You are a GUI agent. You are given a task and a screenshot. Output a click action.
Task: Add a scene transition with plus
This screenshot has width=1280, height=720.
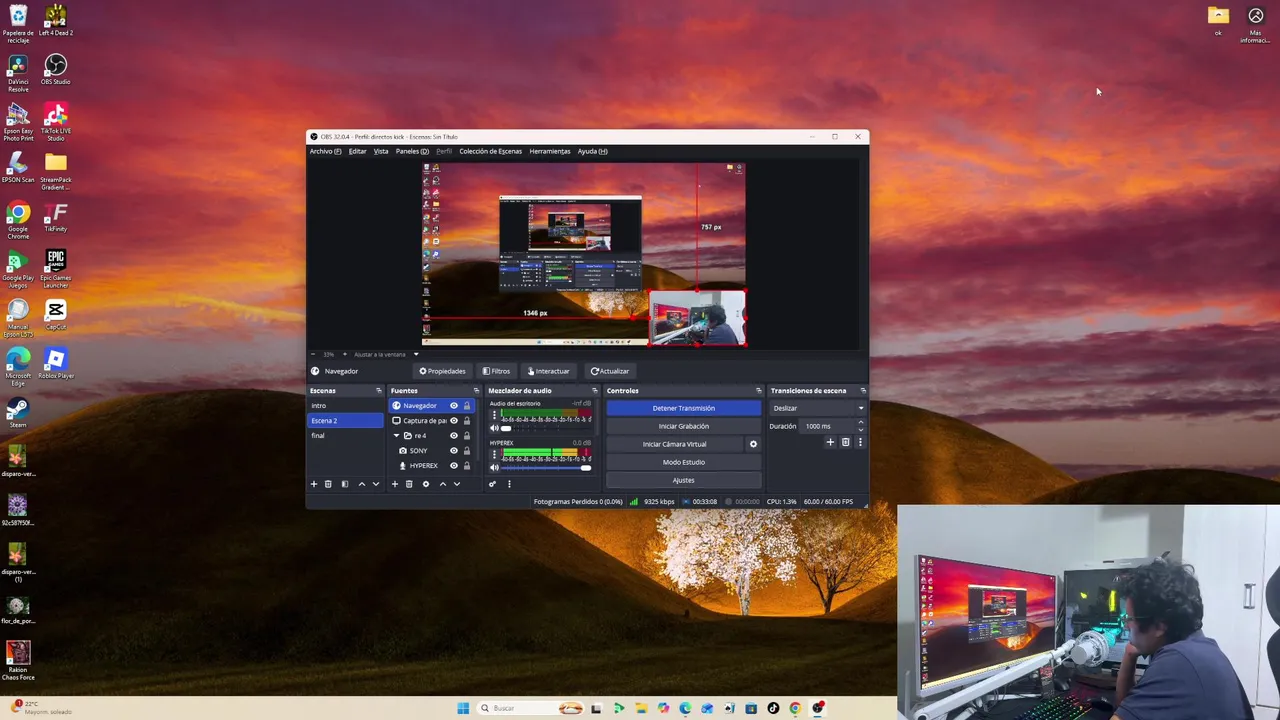click(830, 442)
